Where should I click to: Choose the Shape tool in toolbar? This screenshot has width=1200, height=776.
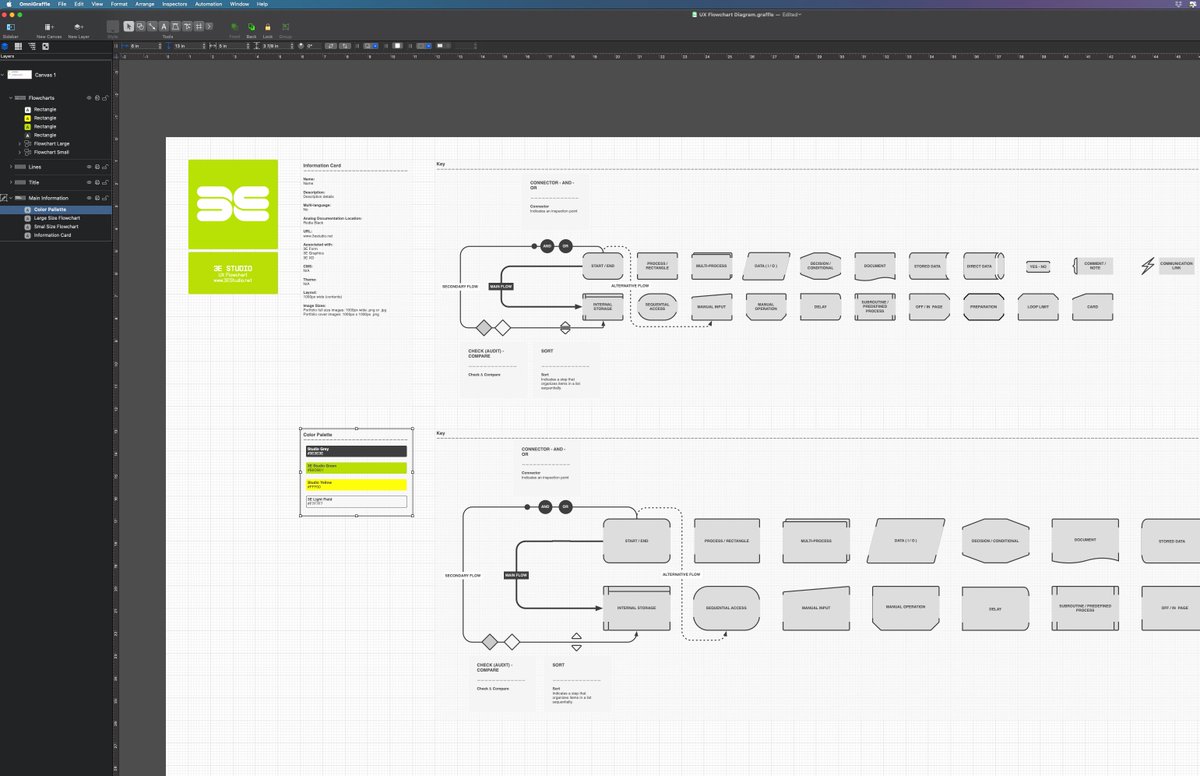139,26
